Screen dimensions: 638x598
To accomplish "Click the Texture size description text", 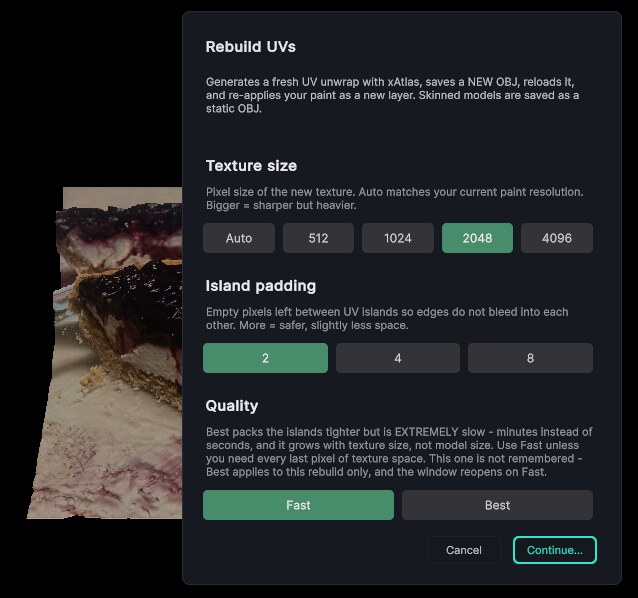I will point(394,199).
